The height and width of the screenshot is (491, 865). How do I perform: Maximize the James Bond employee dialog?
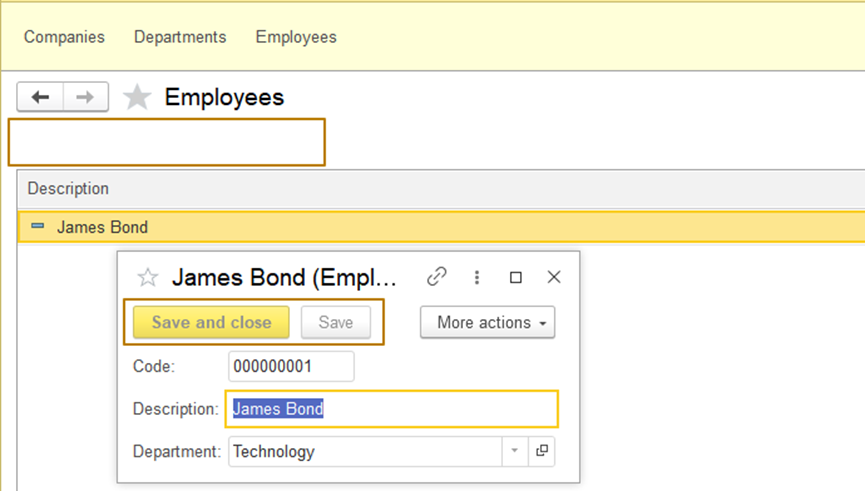516,277
